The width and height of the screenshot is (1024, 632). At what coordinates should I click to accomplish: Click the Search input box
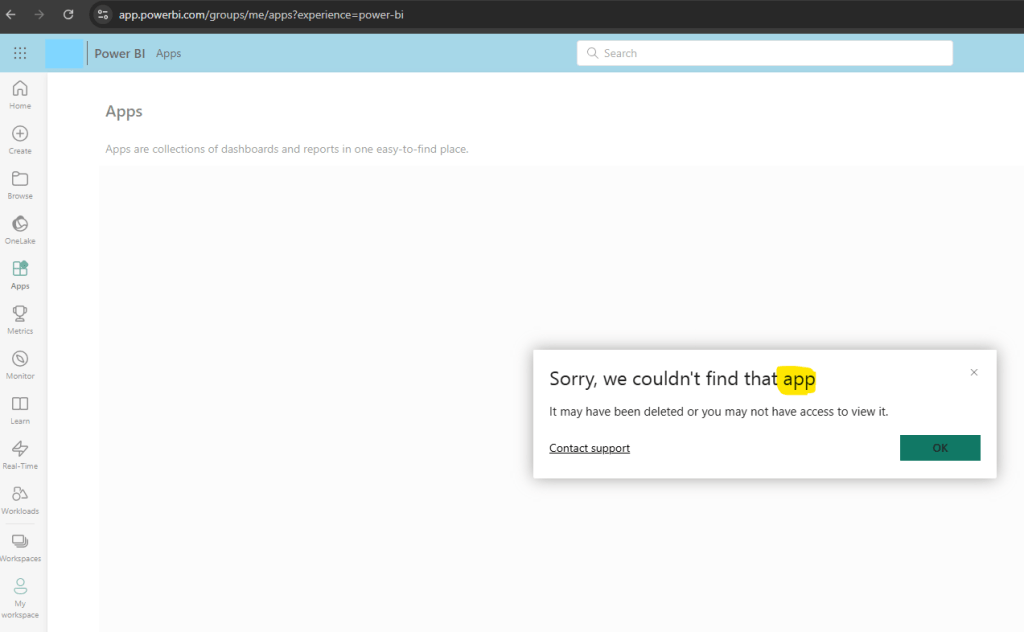tap(765, 53)
